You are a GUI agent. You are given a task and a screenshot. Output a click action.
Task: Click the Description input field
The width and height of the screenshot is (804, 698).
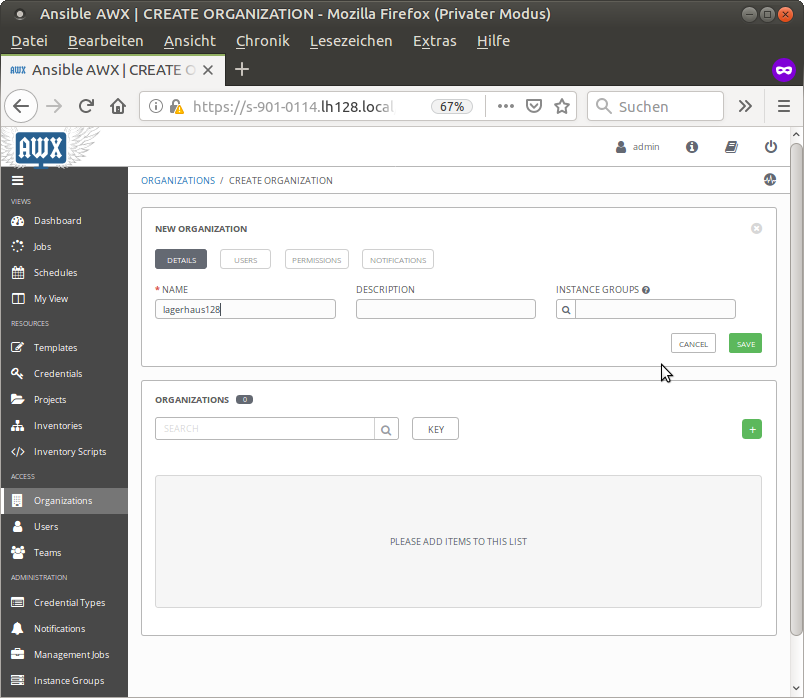click(x=446, y=309)
